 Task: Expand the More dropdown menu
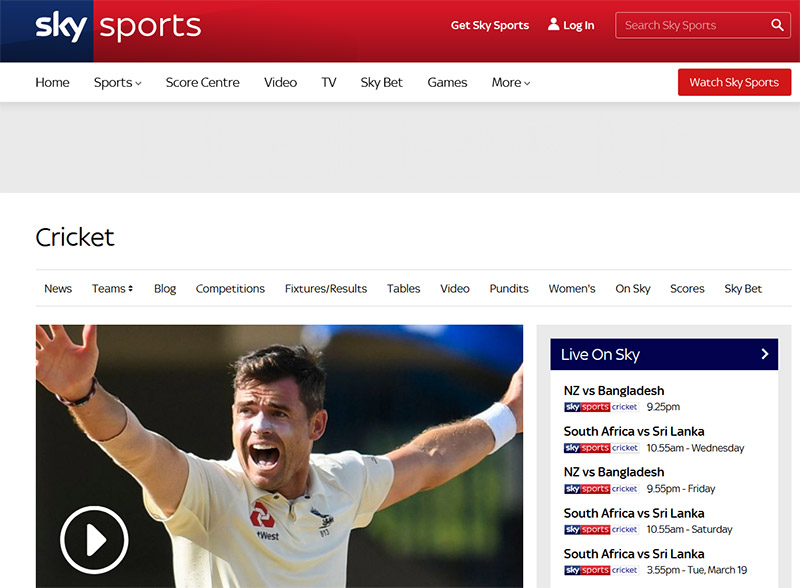tap(511, 82)
